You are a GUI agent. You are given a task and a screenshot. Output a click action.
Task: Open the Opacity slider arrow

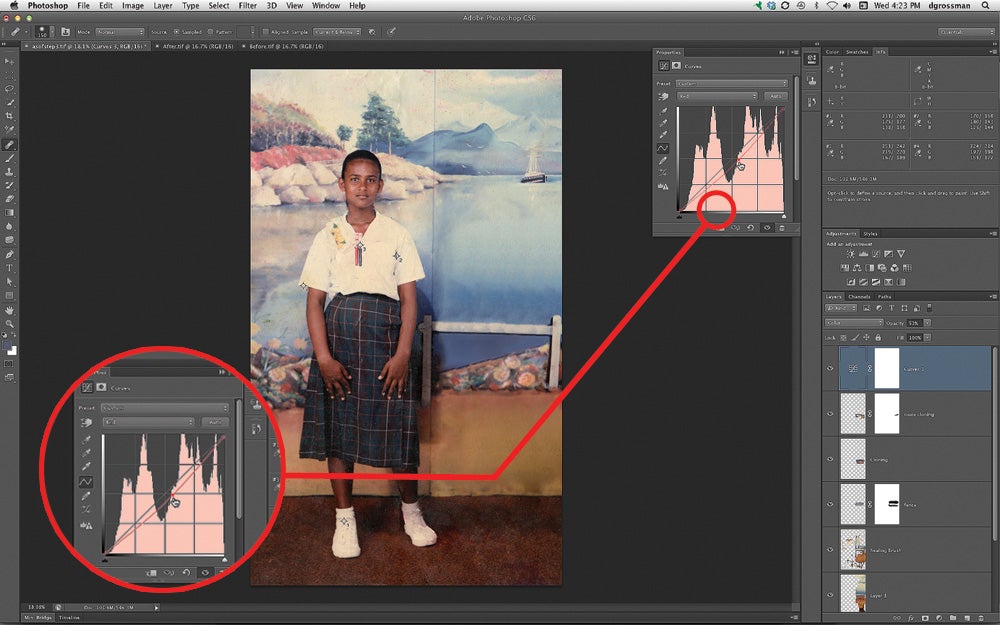pos(927,323)
